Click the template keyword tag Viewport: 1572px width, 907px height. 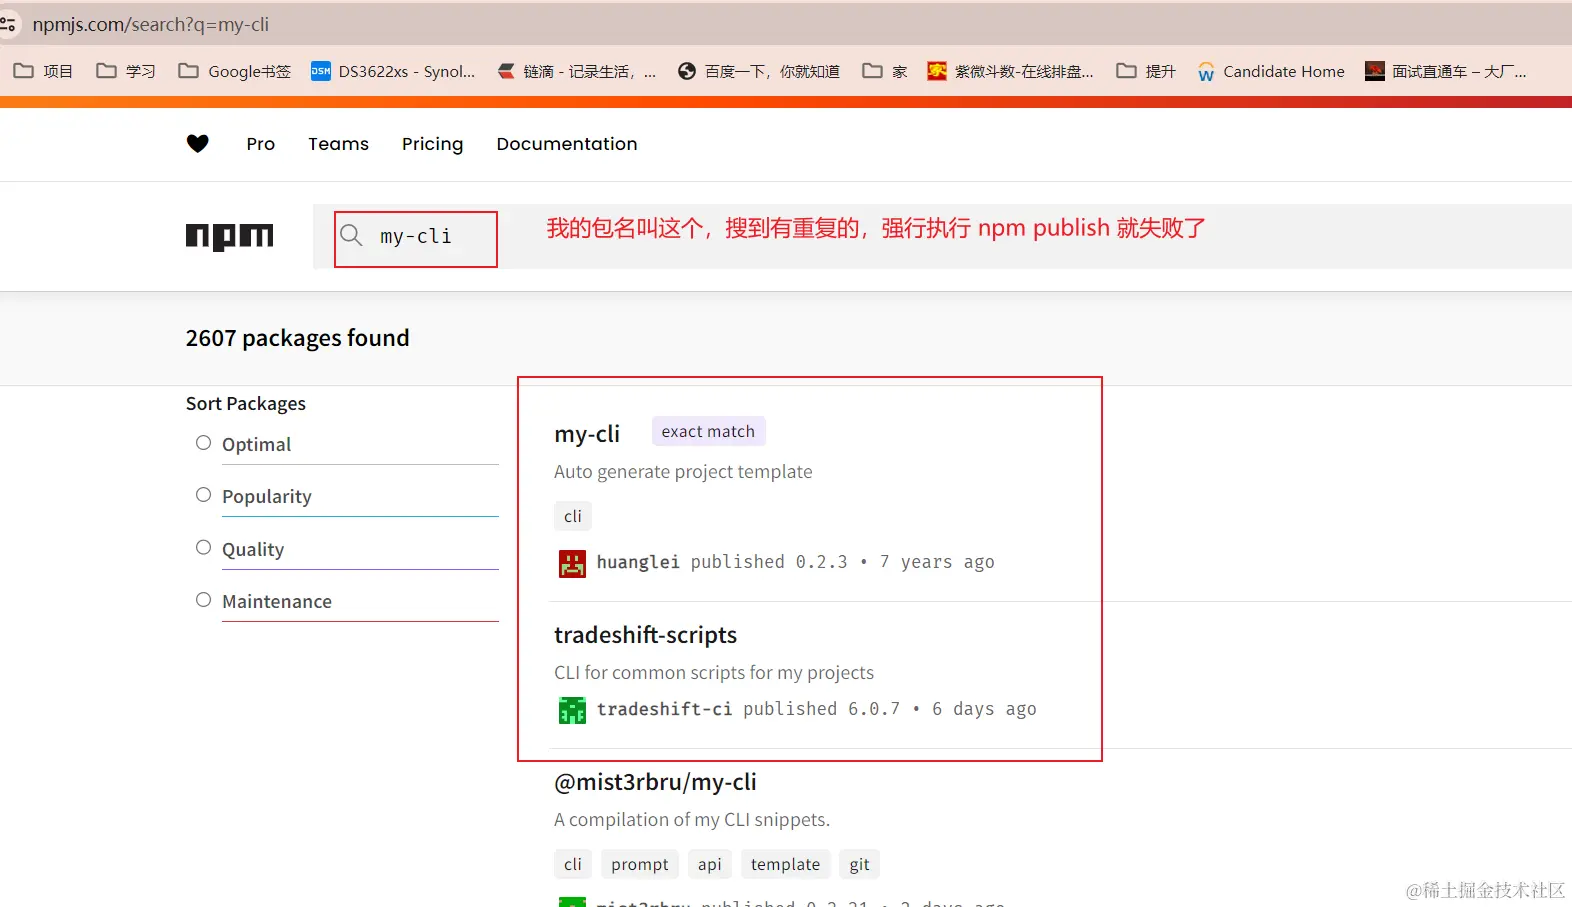coord(785,864)
